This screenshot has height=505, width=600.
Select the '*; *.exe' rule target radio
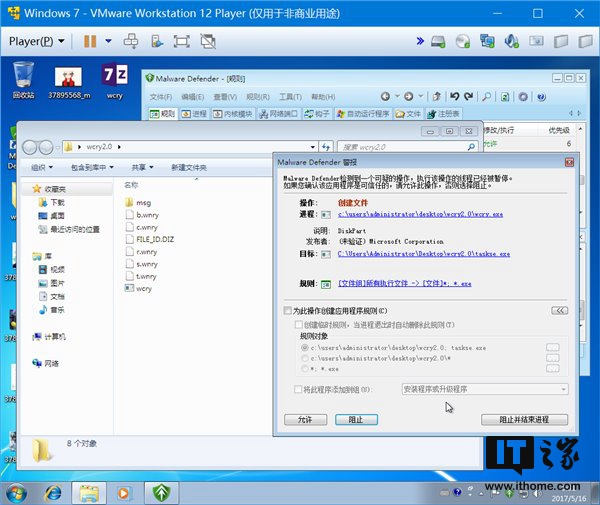click(x=305, y=368)
